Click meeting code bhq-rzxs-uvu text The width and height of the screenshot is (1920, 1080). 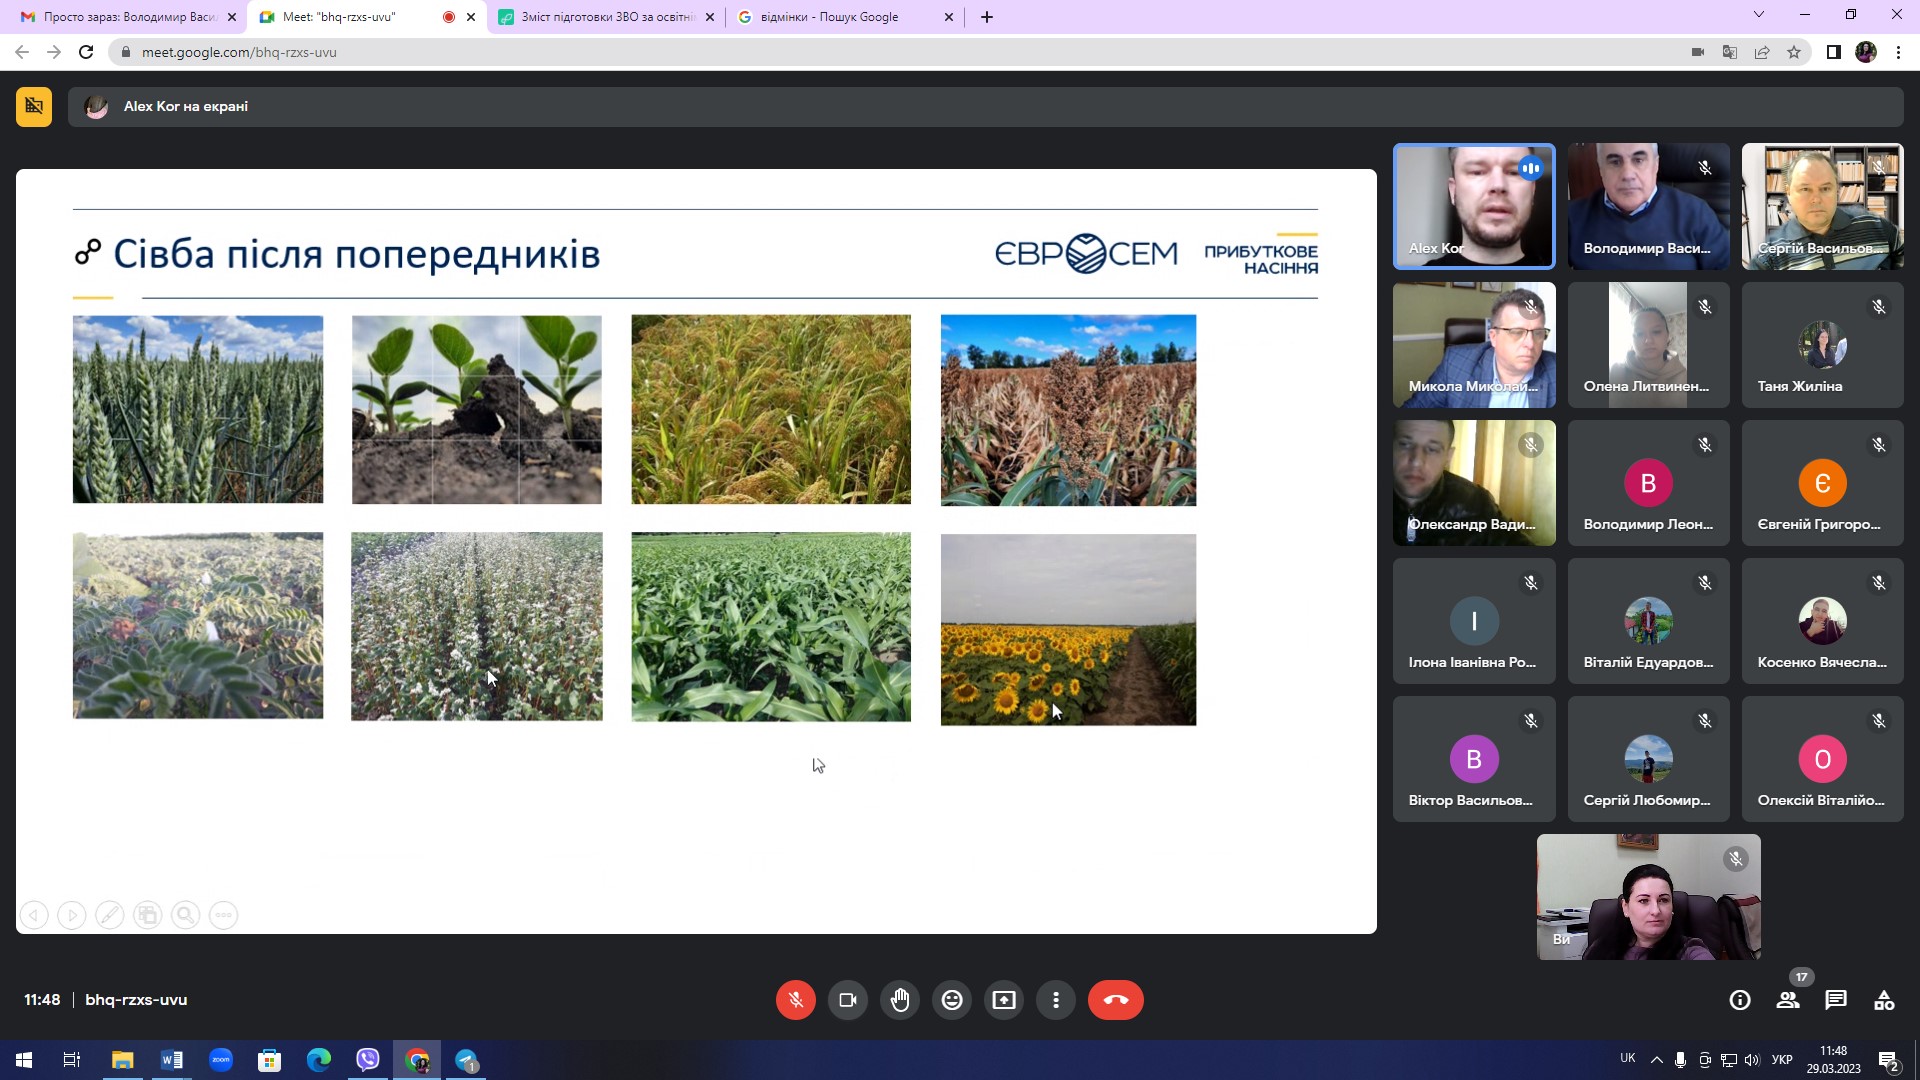point(136,1000)
